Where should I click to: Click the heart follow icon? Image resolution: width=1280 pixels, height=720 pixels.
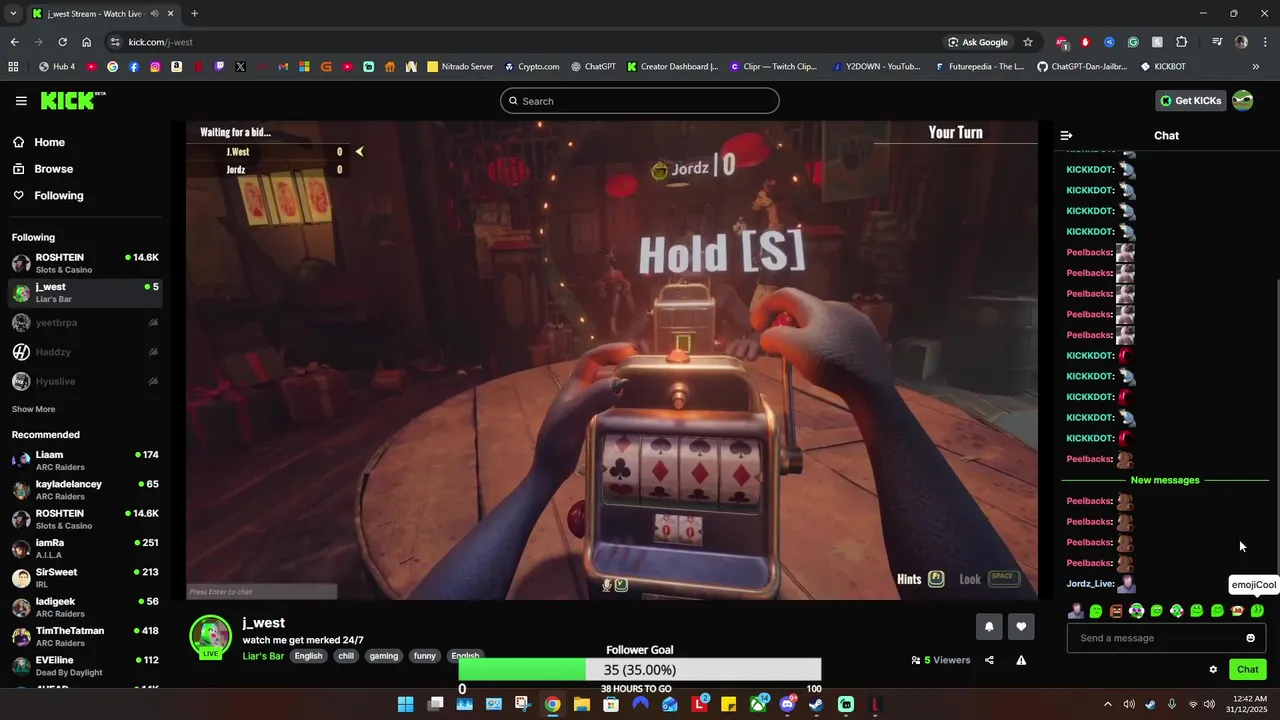click(1021, 627)
